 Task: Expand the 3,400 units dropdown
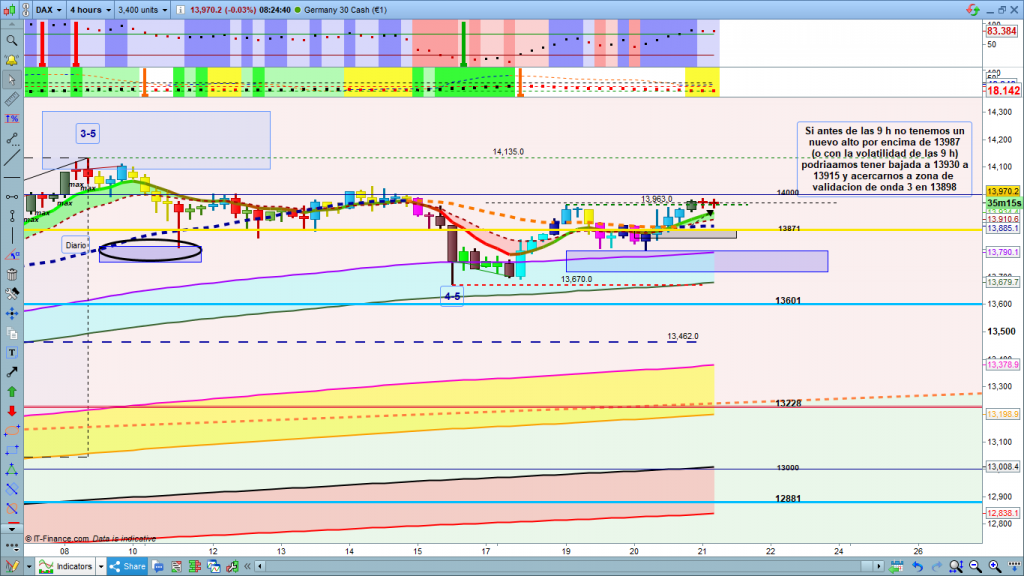point(142,9)
